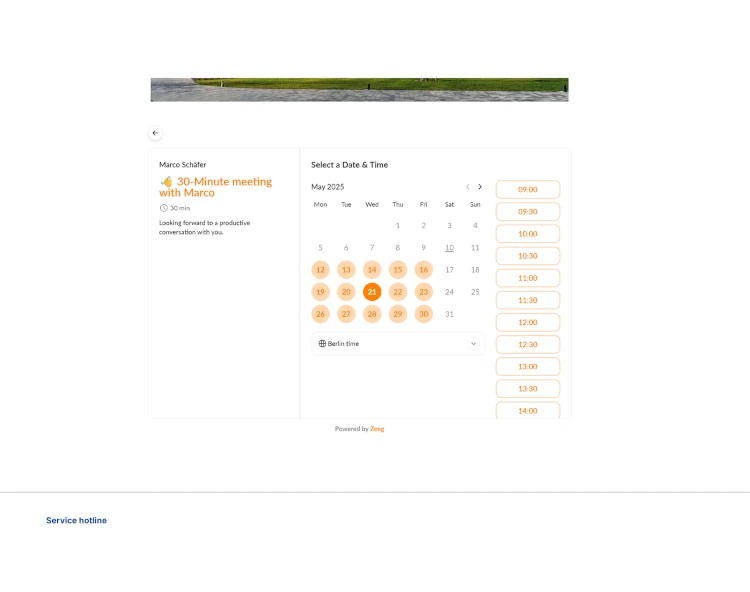
Task: Click the underlined date 10
Action: coord(450,248)
